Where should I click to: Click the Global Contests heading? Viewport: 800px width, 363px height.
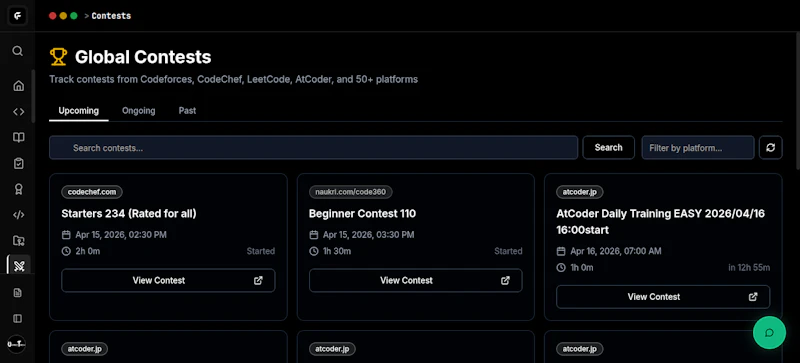pyautogui.click(x=143, y=57)
